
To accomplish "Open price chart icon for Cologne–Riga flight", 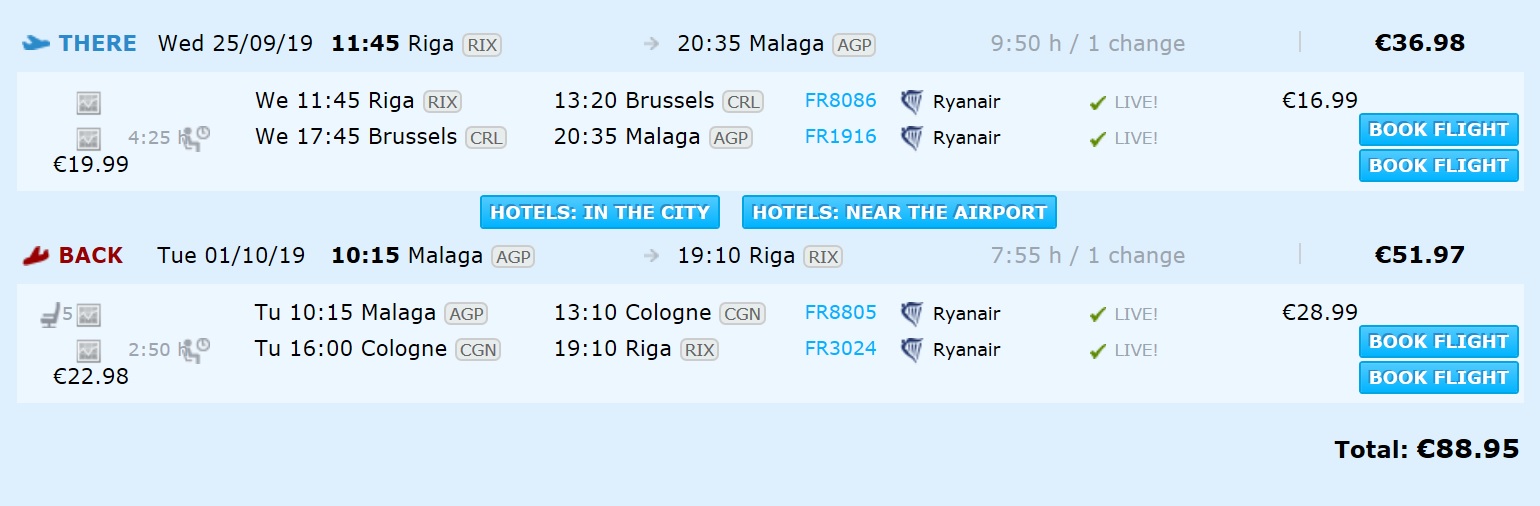I will pos(89,351).
